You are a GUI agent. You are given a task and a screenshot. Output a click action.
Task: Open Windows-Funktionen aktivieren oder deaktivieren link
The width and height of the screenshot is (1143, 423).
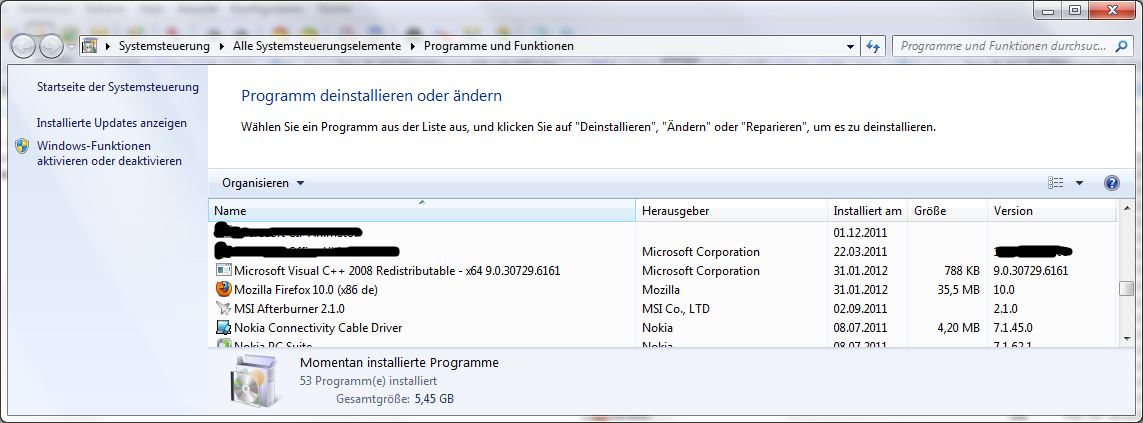[109, 153]
